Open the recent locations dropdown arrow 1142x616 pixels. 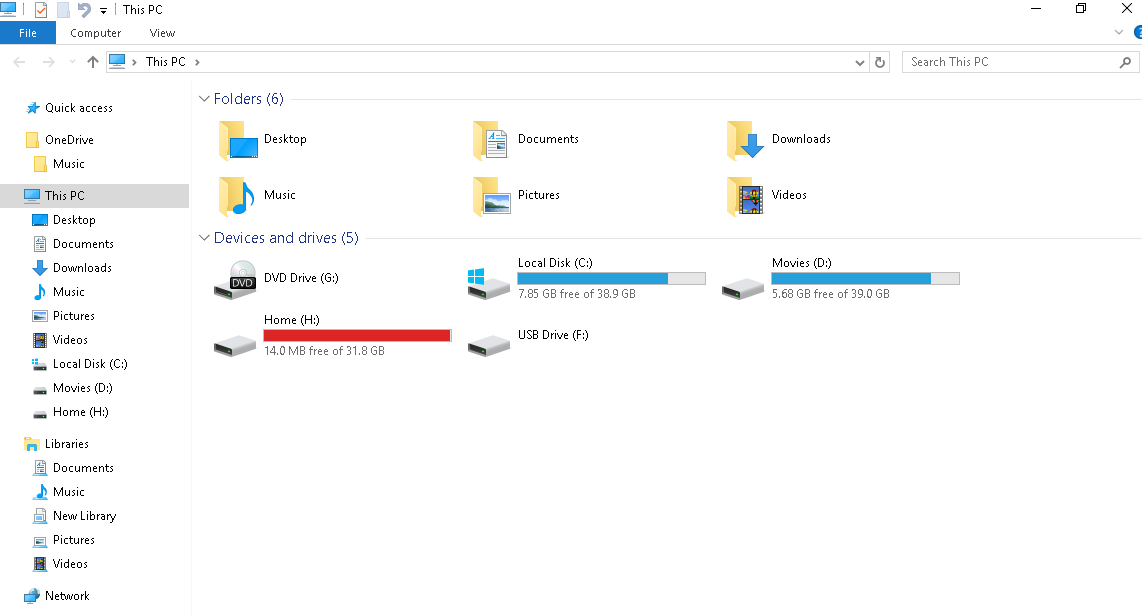tap(71, 62)
